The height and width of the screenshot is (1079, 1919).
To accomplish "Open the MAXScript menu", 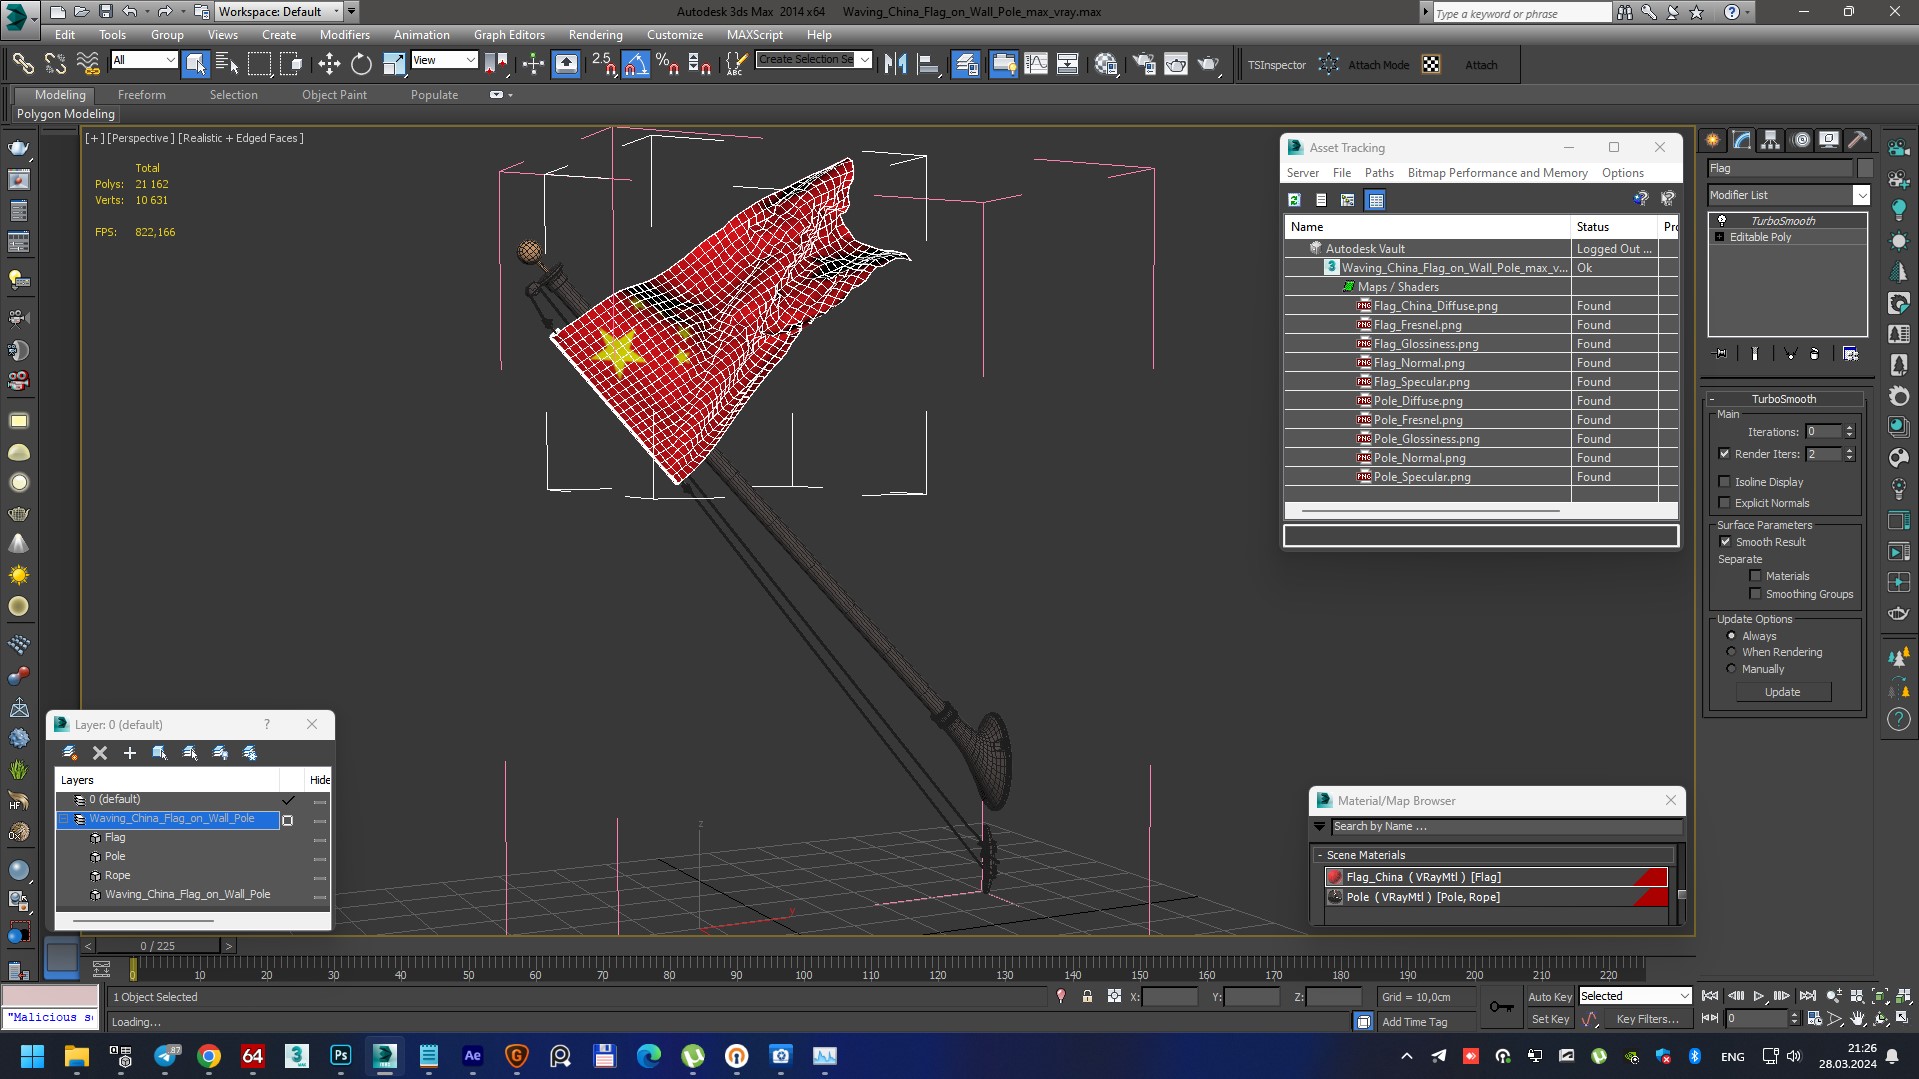I will [x=754, y=34].
